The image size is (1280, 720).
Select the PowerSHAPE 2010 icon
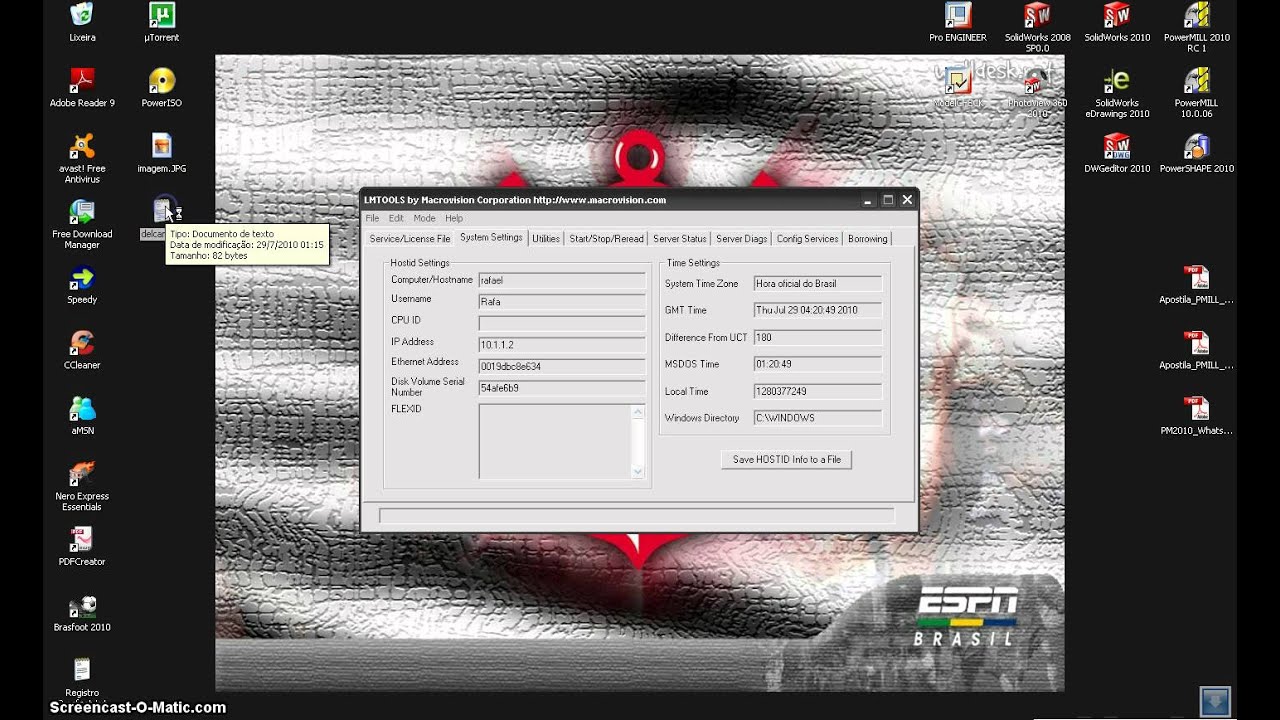pyautogui.click(x=1197, y=146)
